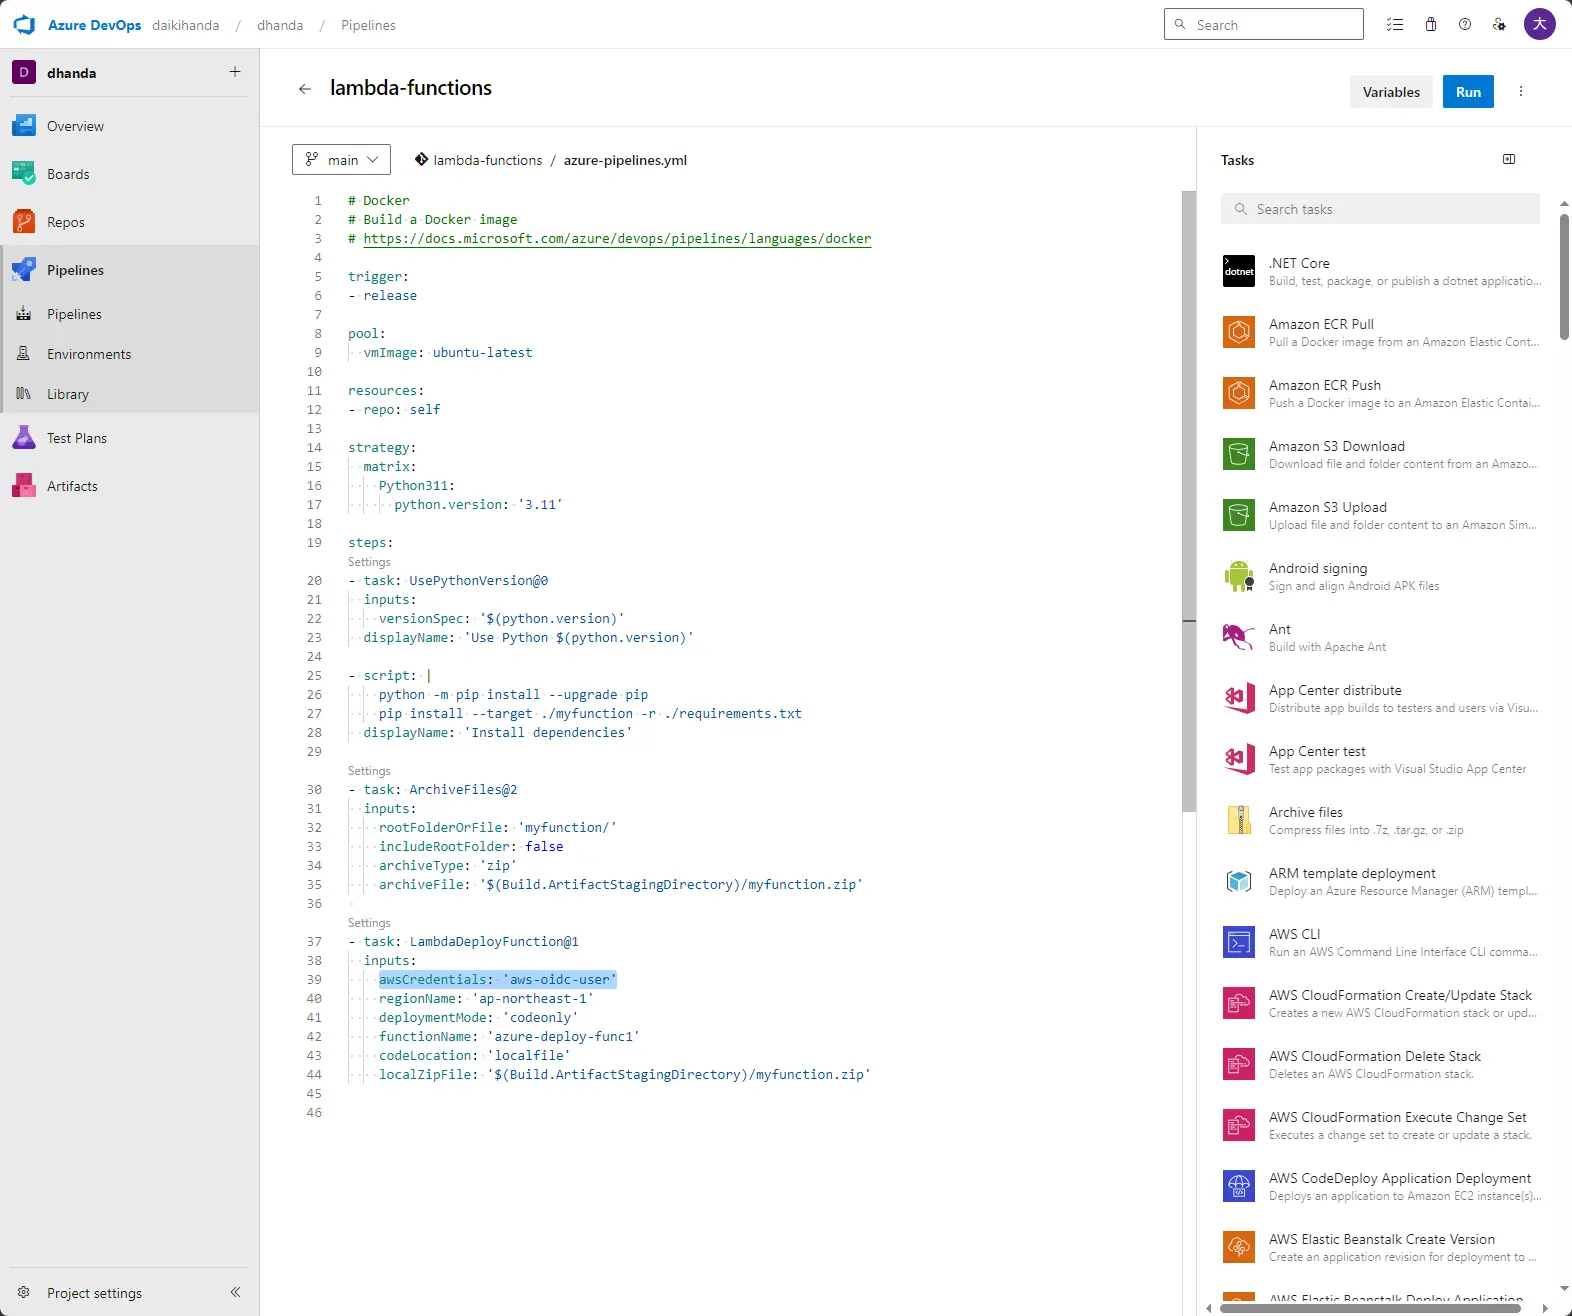Screen dimensions: 1572x1316
Task: Click the azure-pipelines.yml file name
Action: [x=625, y=160]
